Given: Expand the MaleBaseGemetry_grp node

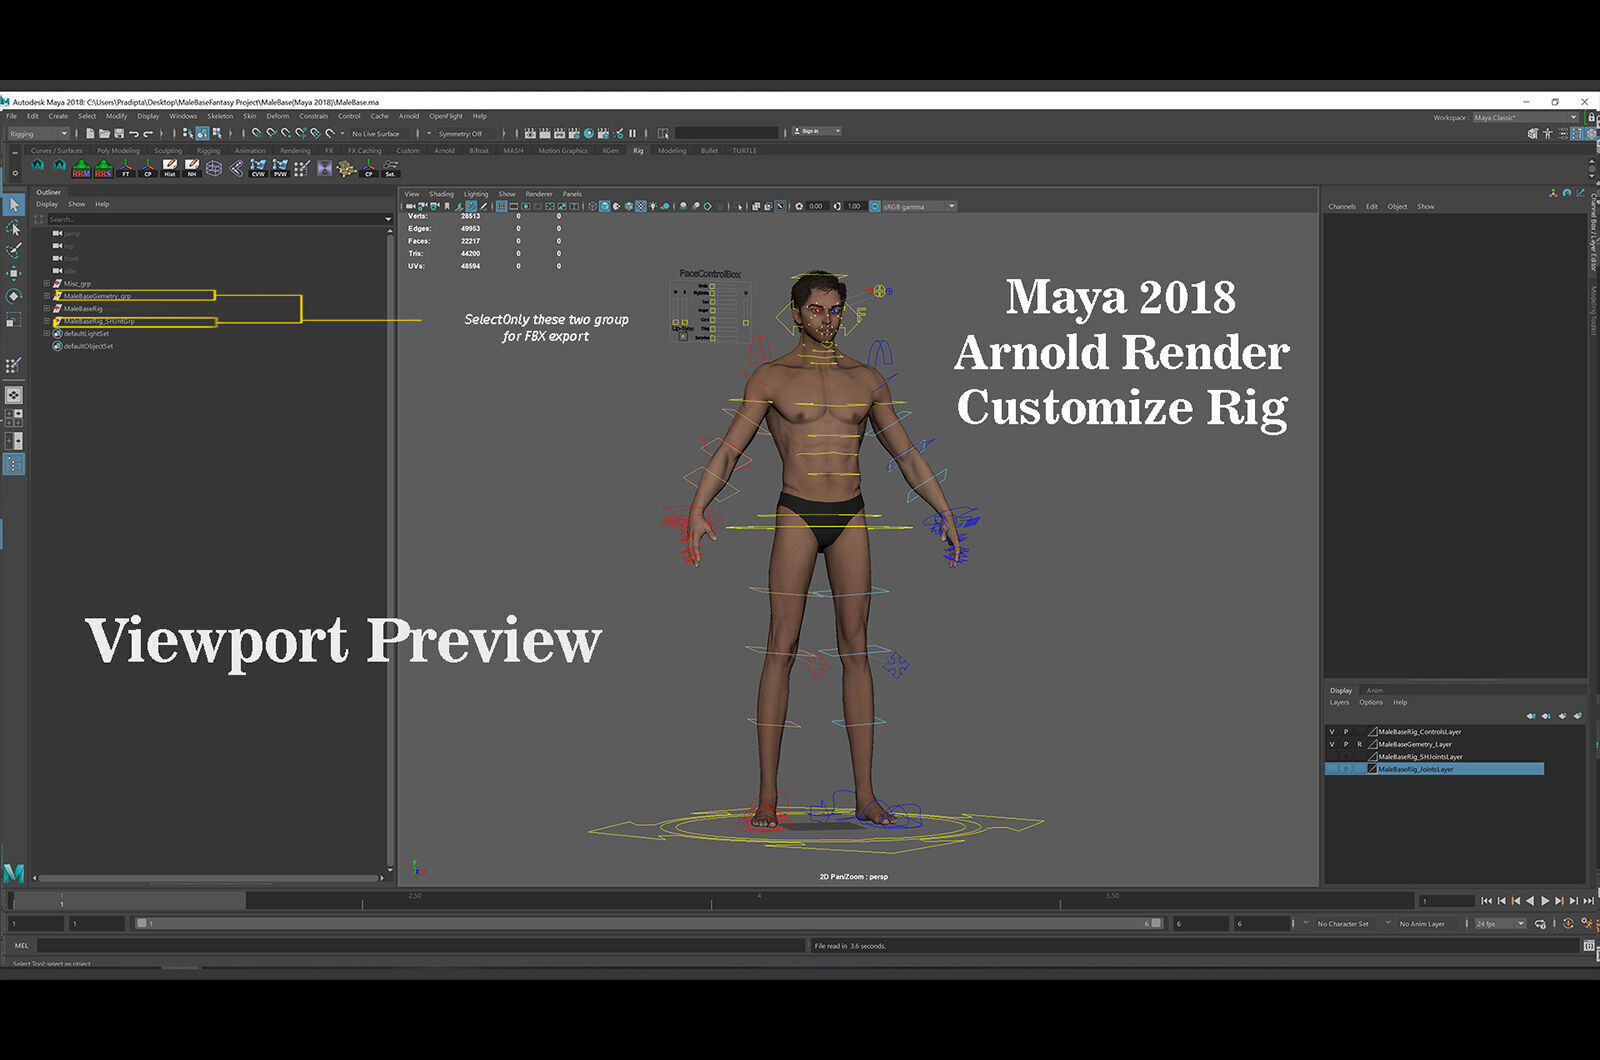Looking at the screenshot, I should click(46, 296).
